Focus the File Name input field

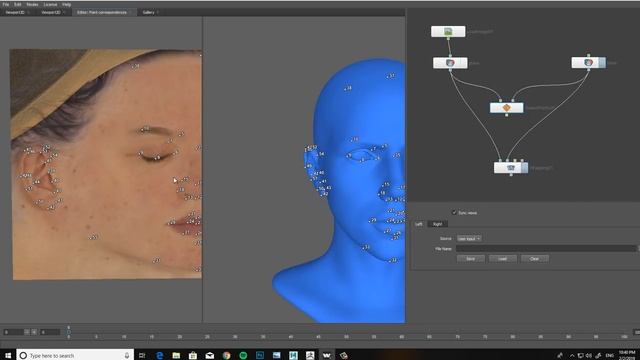point(546,249)
